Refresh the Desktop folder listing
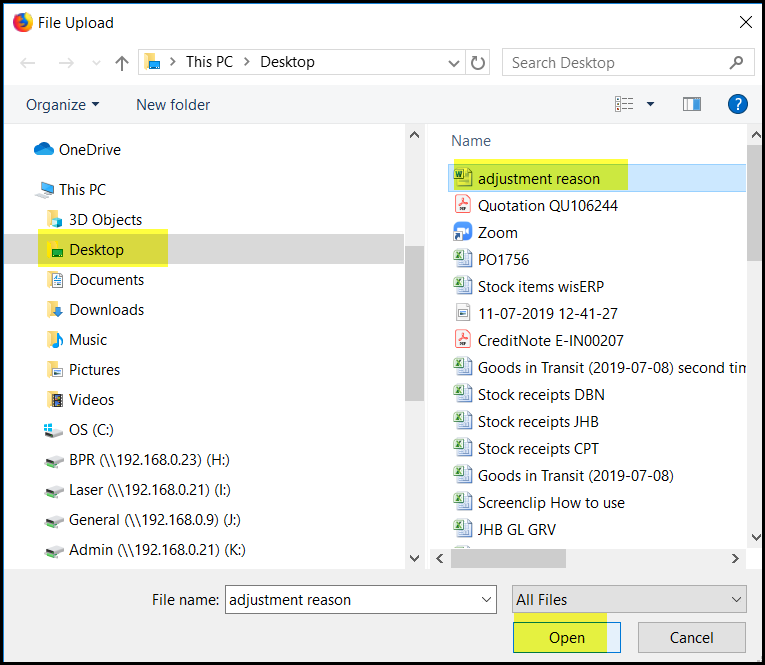765x665 pixels. (x=478, y=62)
